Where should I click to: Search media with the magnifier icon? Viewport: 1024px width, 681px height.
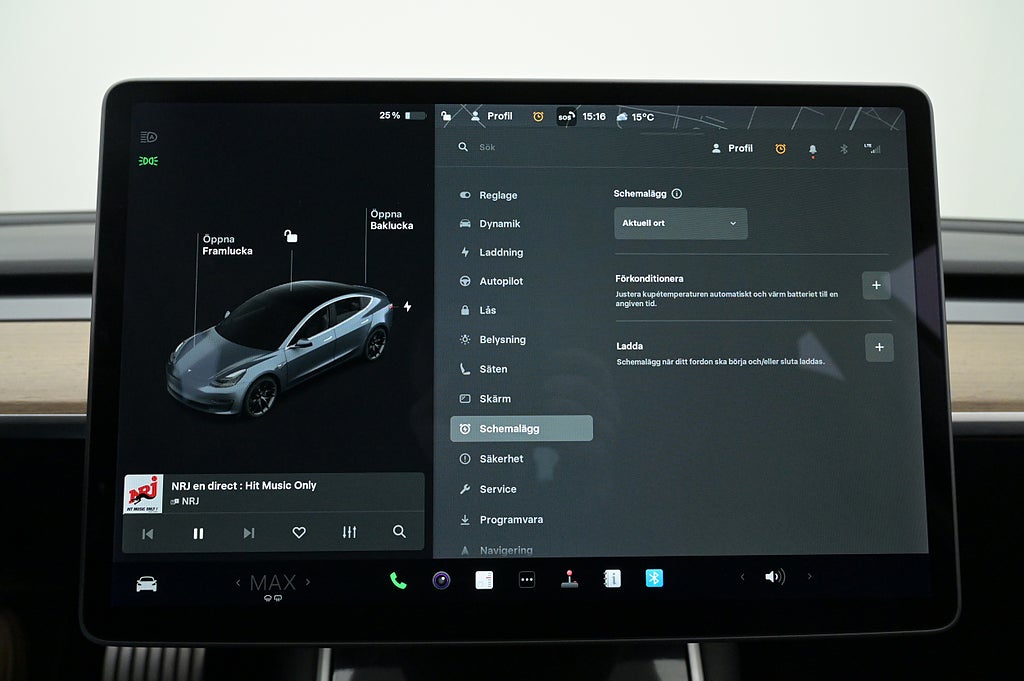[x=399, y=532]
